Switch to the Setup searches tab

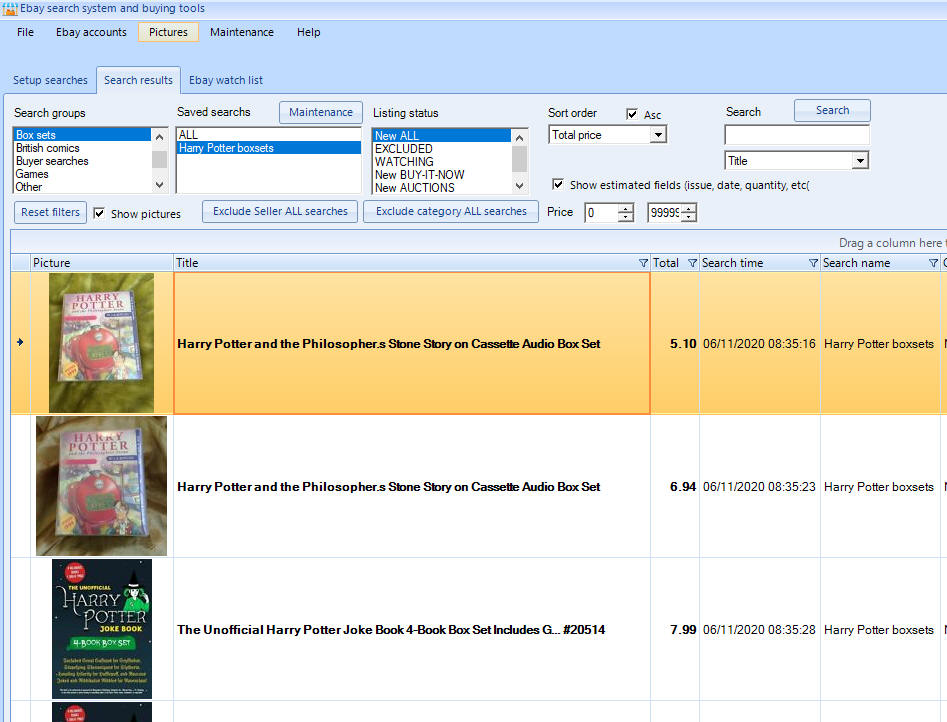50,80
